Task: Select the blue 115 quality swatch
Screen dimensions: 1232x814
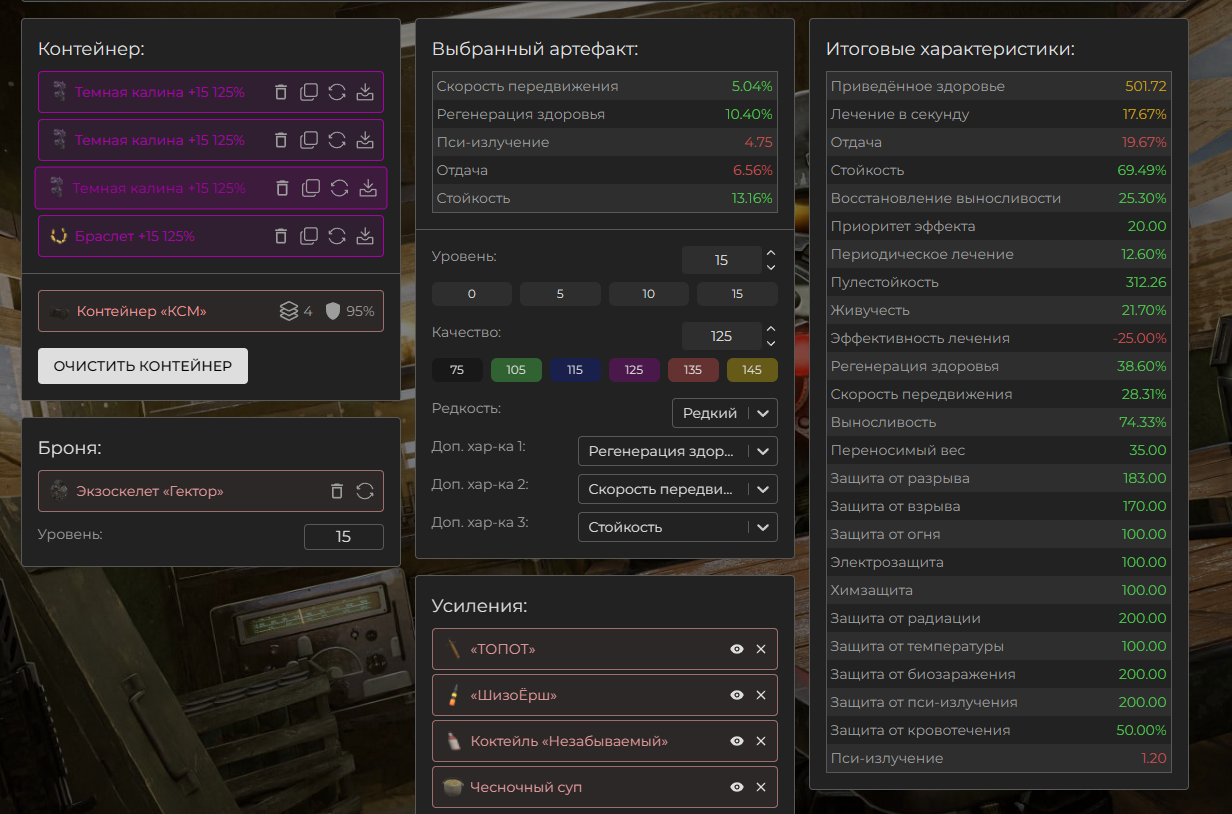Action: point(575,370)
